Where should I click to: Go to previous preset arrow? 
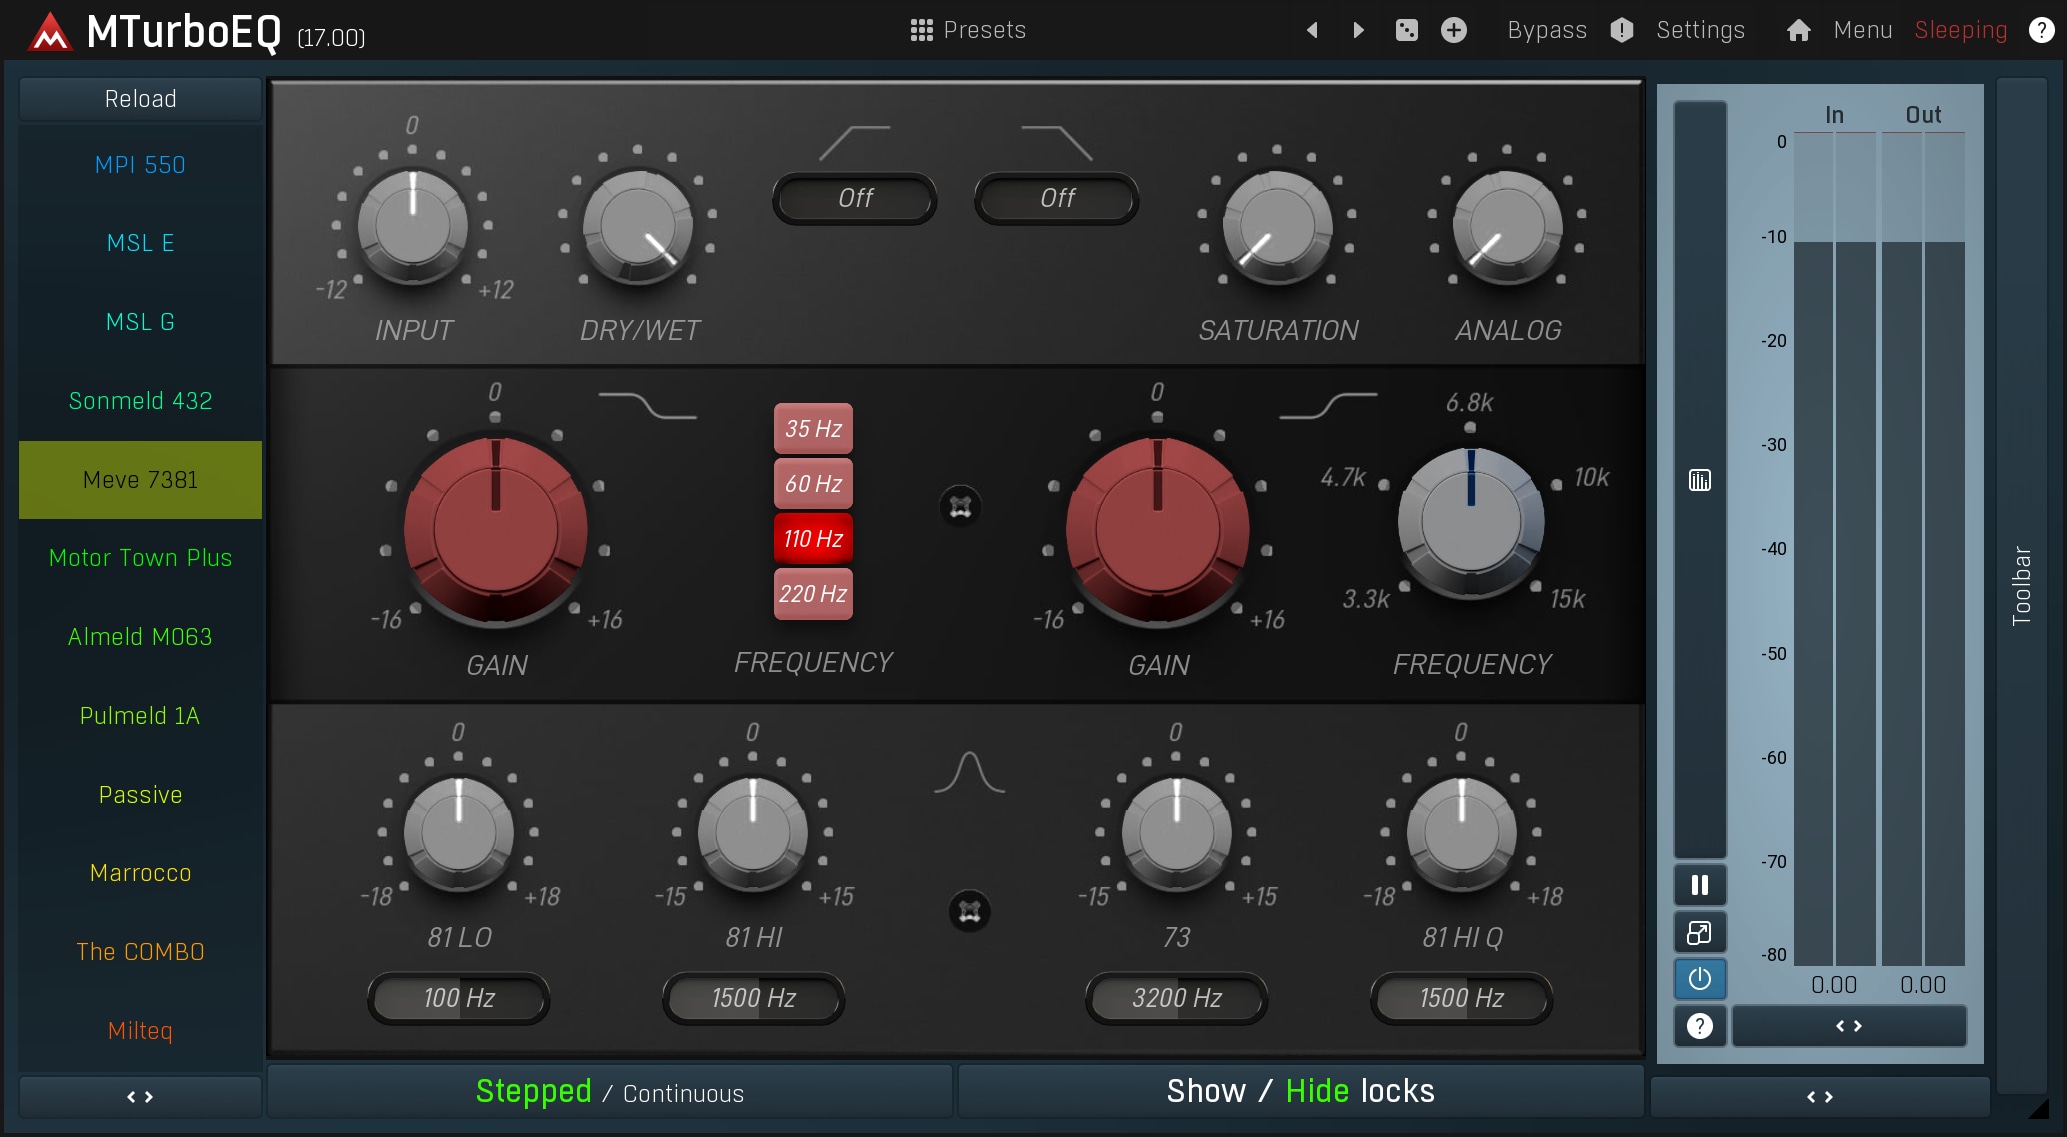tap(1312, 30)
